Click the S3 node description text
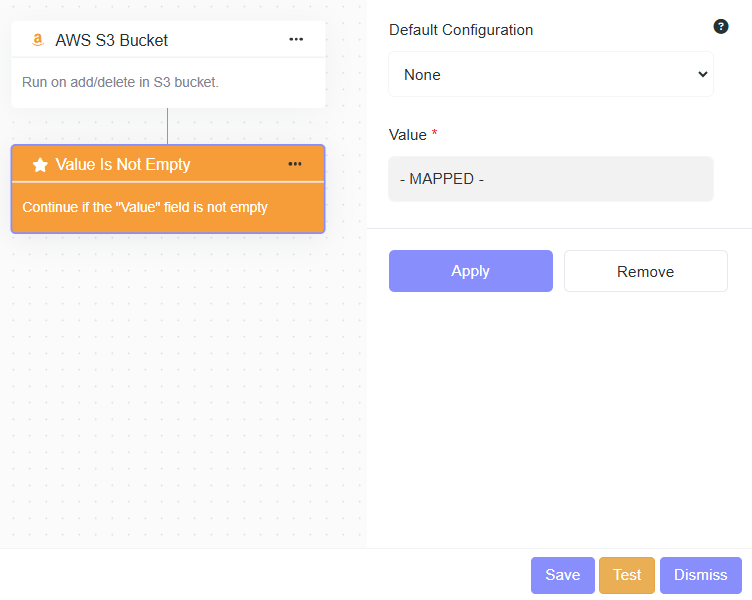Screen dimensions: 752x600 [x=120, y=82]
